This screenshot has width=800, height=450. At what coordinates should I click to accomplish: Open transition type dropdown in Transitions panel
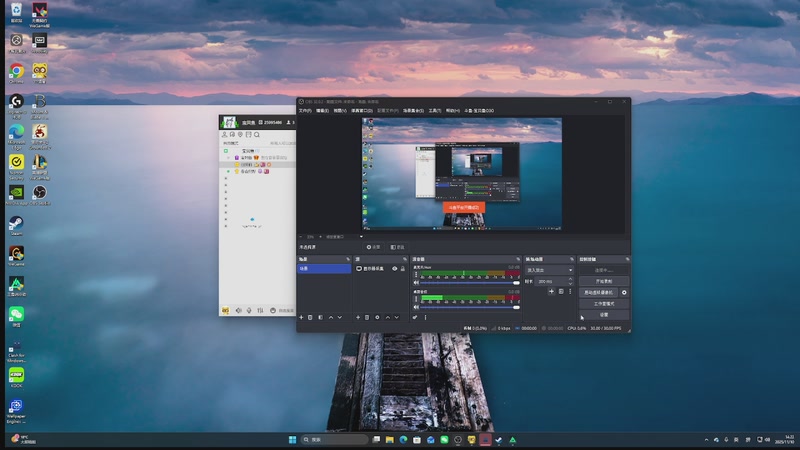tap(549, 270)
